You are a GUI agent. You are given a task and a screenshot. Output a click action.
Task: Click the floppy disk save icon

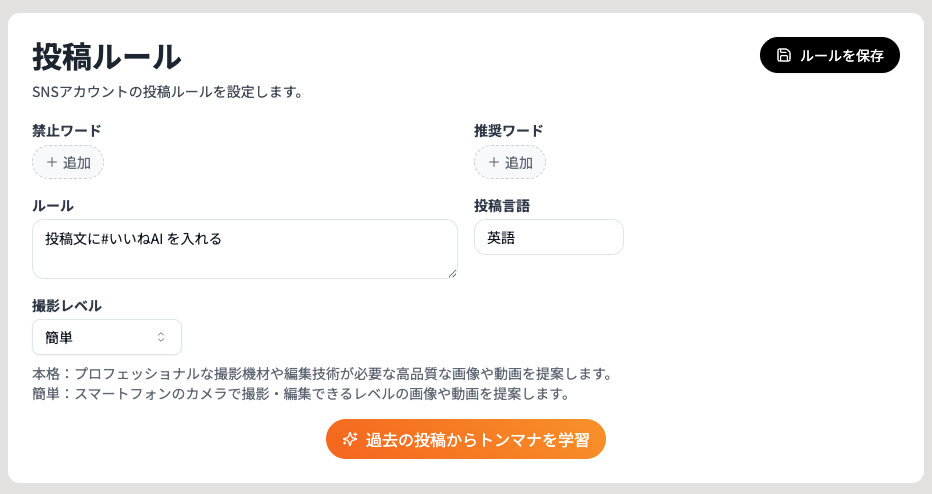coord(784,55)
